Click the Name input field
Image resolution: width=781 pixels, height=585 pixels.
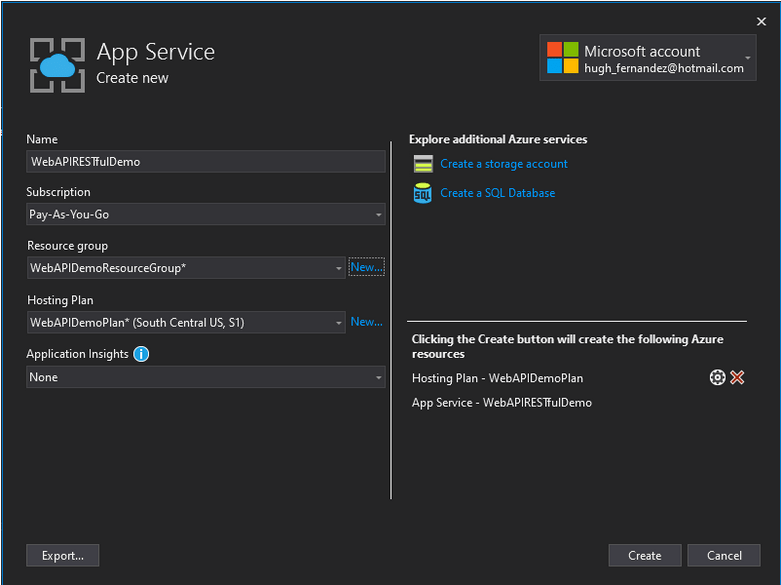click(x=205, y=161)
